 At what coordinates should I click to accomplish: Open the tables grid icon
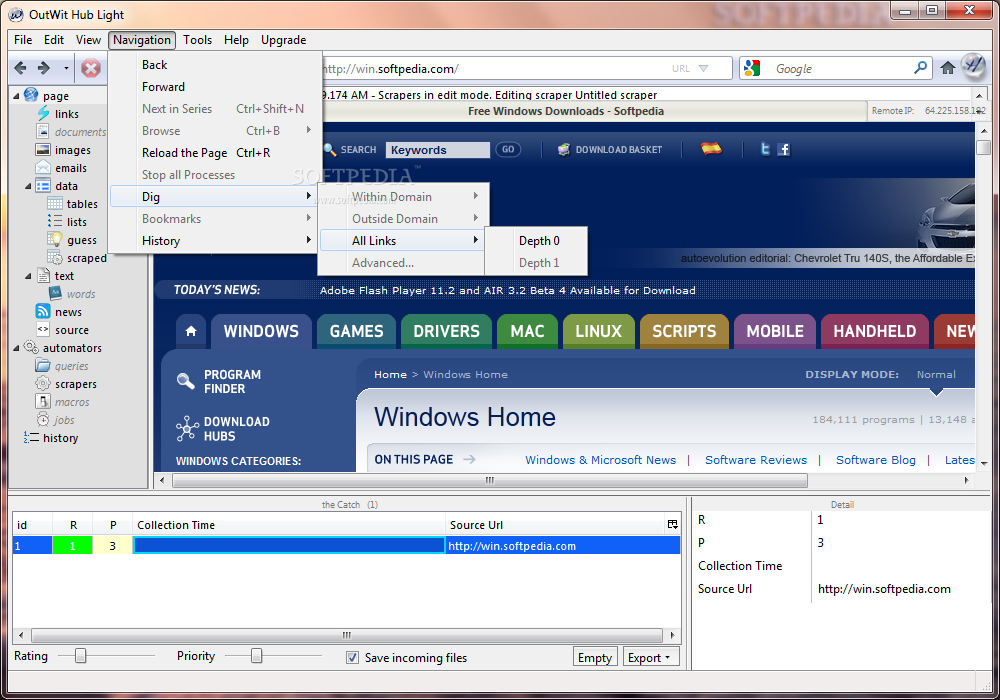tap(55, 204)
